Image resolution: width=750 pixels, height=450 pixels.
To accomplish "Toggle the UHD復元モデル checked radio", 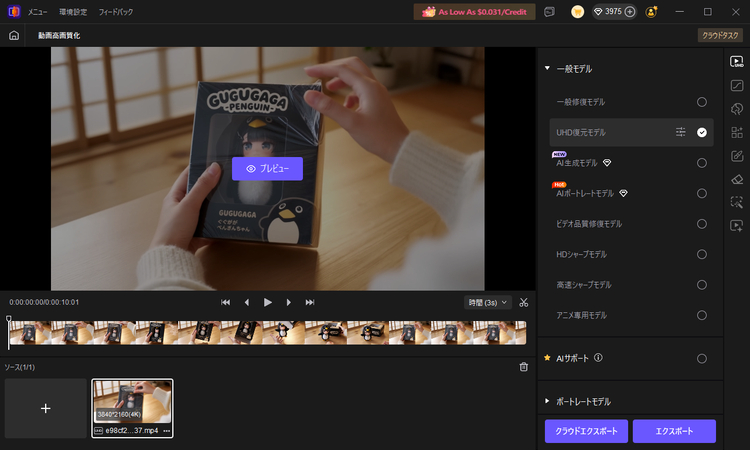I will [702, 132].
